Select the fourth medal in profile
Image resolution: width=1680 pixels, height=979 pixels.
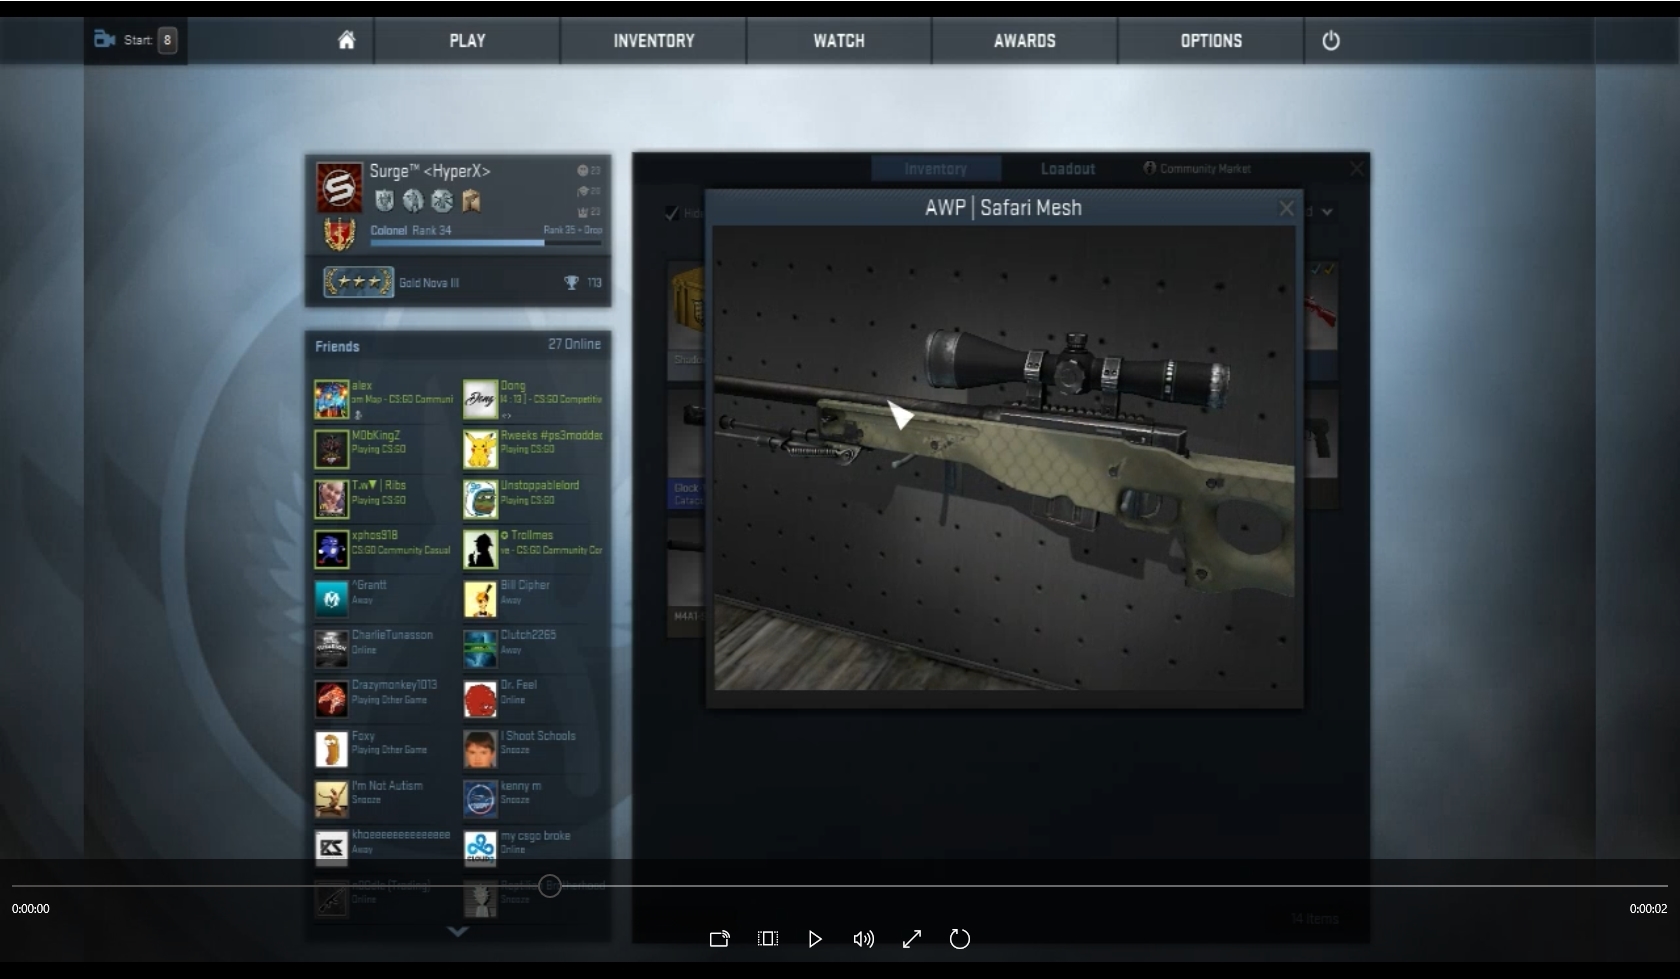pos(471,201)
